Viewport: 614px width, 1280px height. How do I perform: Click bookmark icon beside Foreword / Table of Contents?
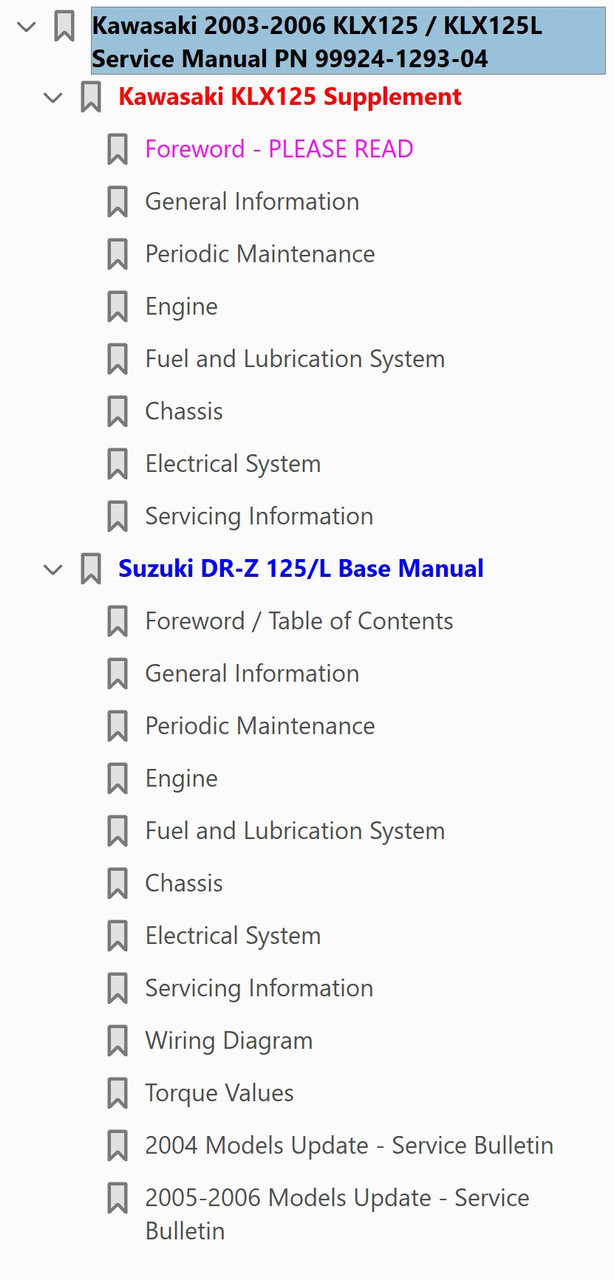pyautogui.click(x=117, y=621)
